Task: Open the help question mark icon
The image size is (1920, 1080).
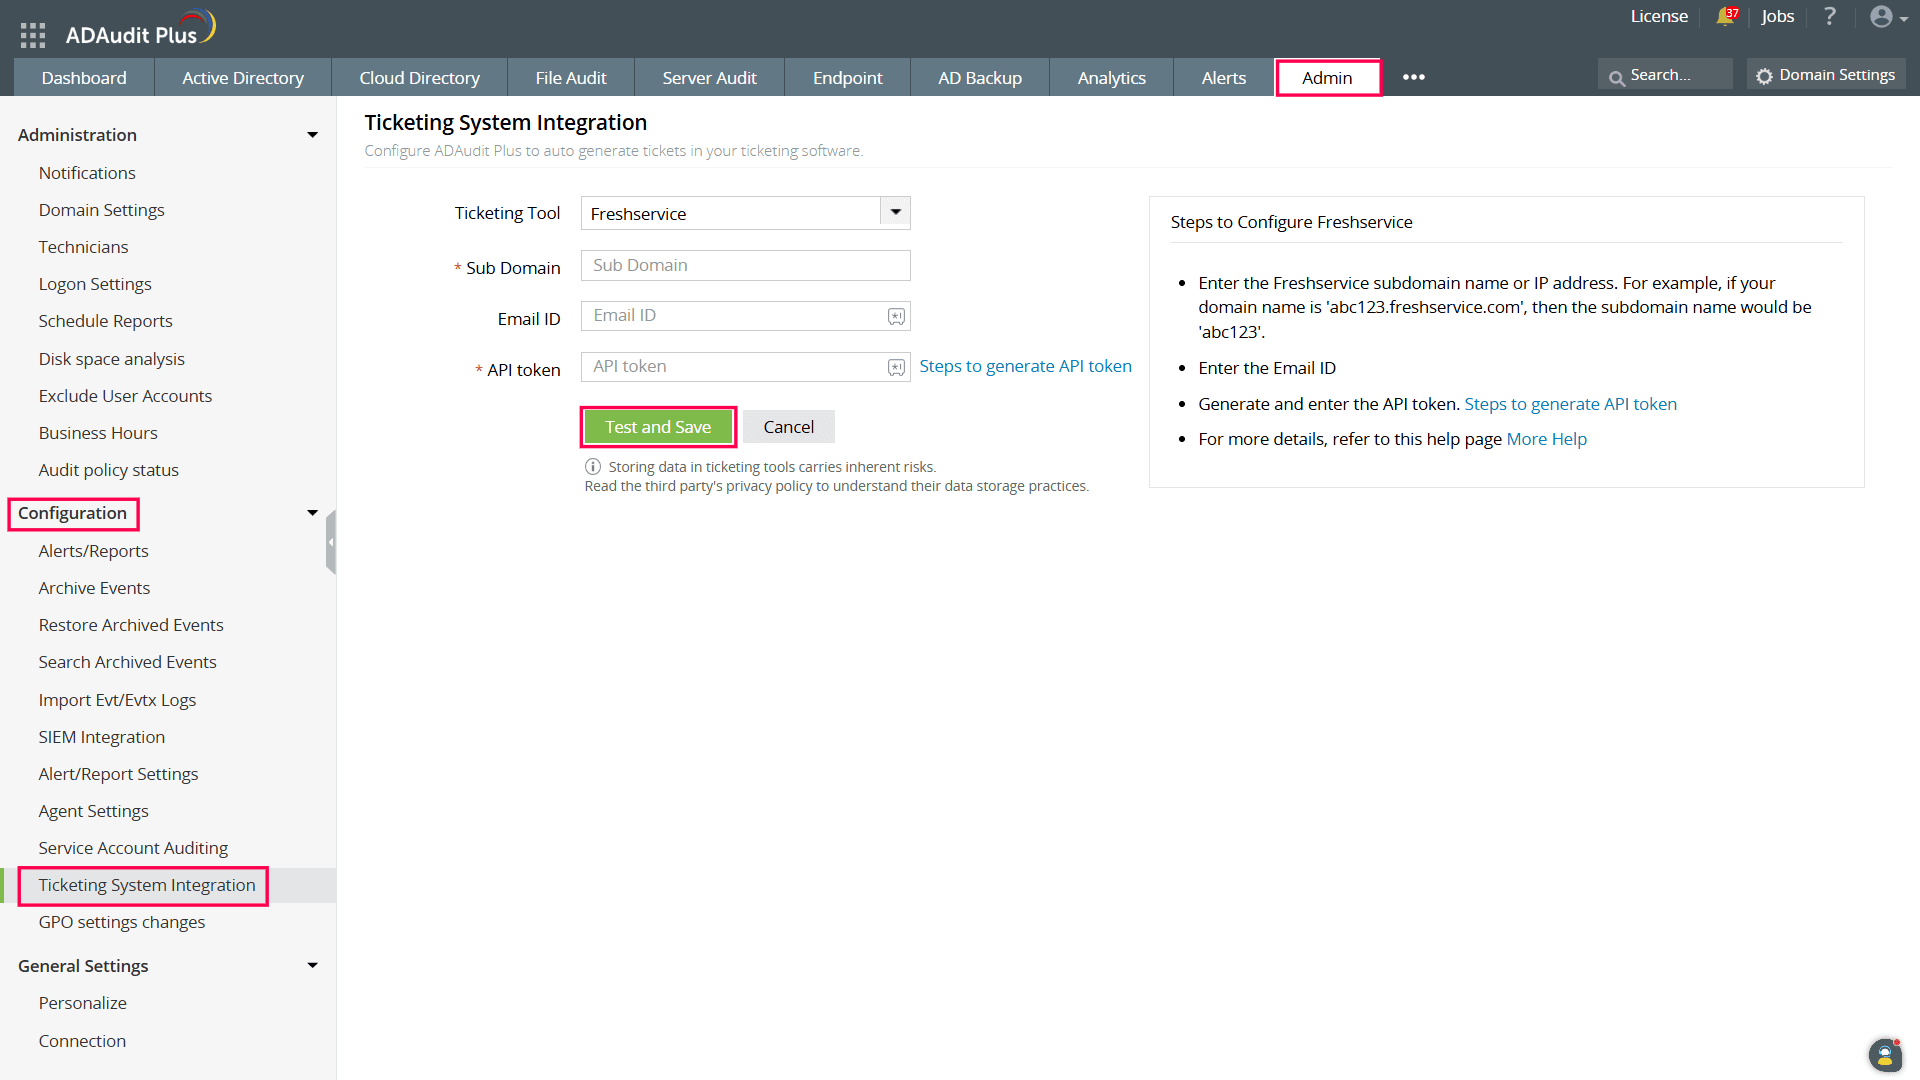Action: 1830,17
